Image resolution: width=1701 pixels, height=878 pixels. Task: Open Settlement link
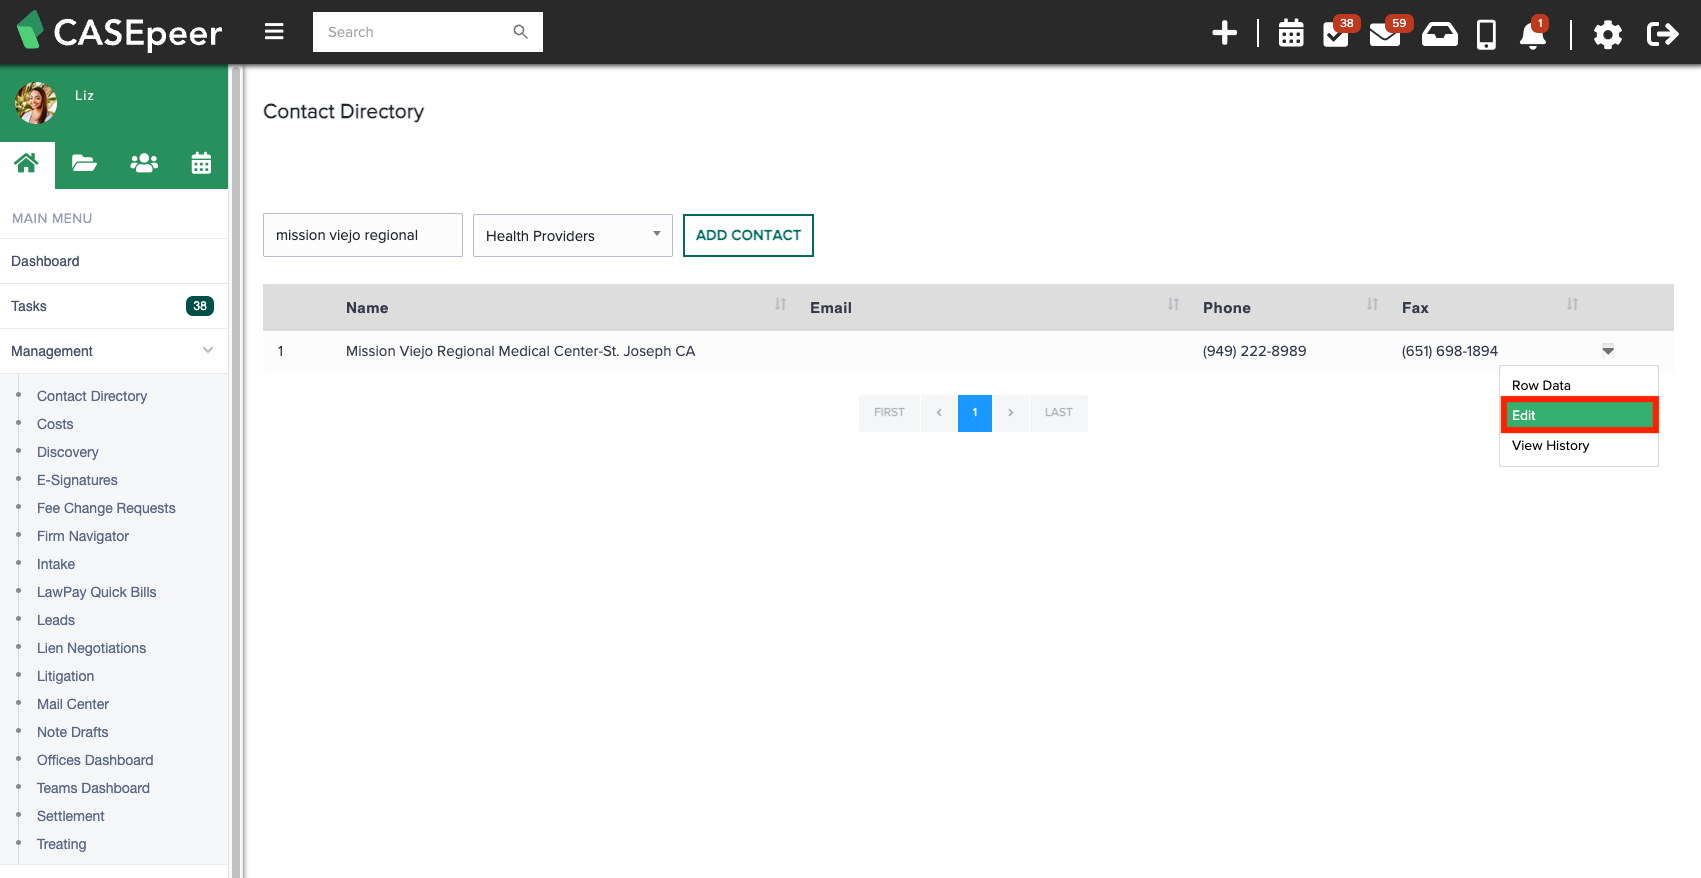[70, 816]
